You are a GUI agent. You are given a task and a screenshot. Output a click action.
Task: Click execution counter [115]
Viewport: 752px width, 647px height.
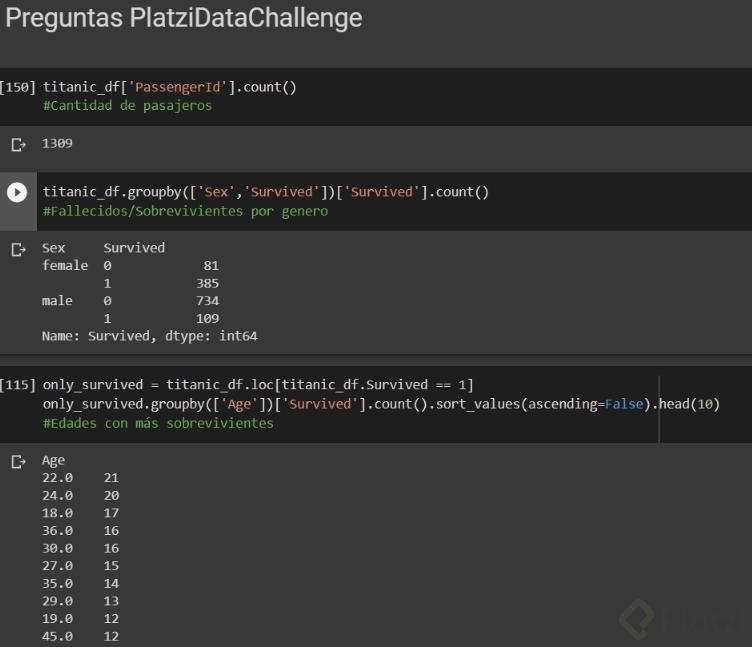tap(18, 385)
